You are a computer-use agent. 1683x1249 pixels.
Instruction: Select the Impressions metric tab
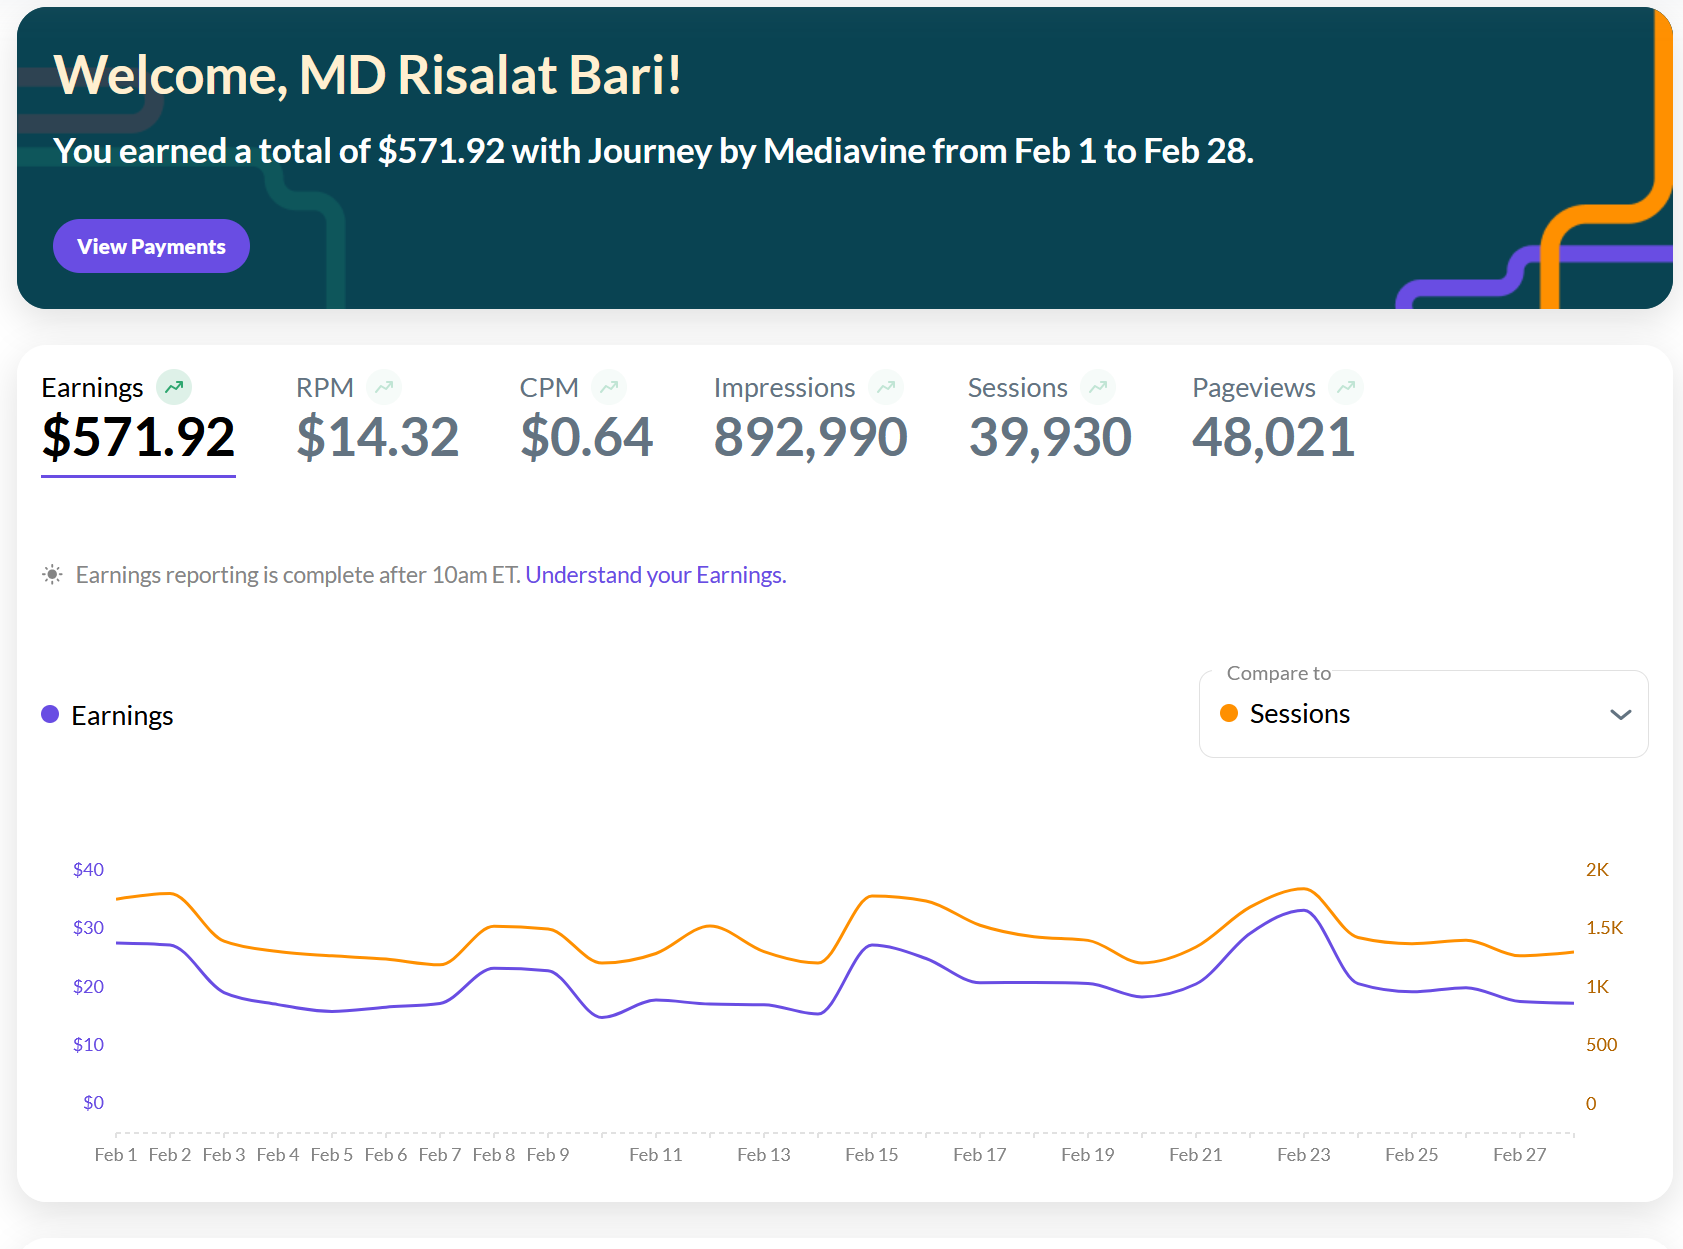pyautogui.click(x=810, y=420)
